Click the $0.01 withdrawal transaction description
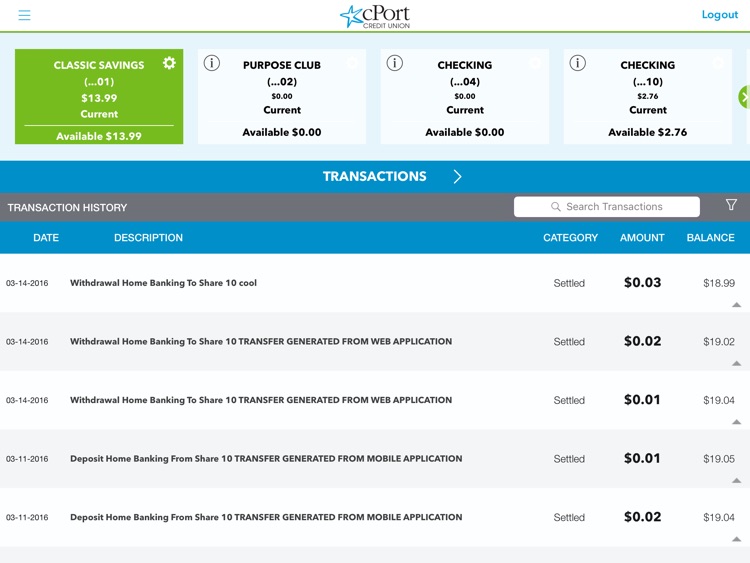 (261, 400)
